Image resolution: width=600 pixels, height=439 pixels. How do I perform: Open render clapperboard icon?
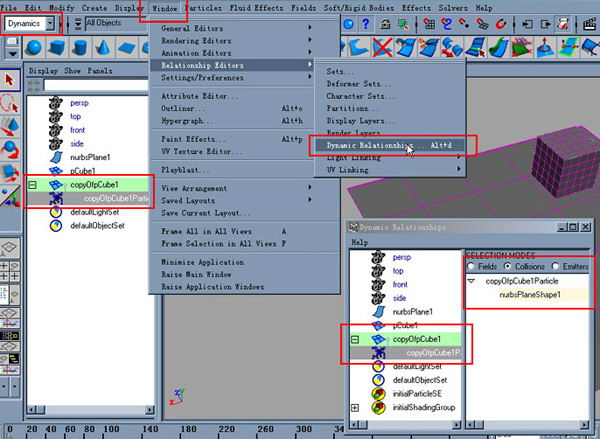pos(590,24)
